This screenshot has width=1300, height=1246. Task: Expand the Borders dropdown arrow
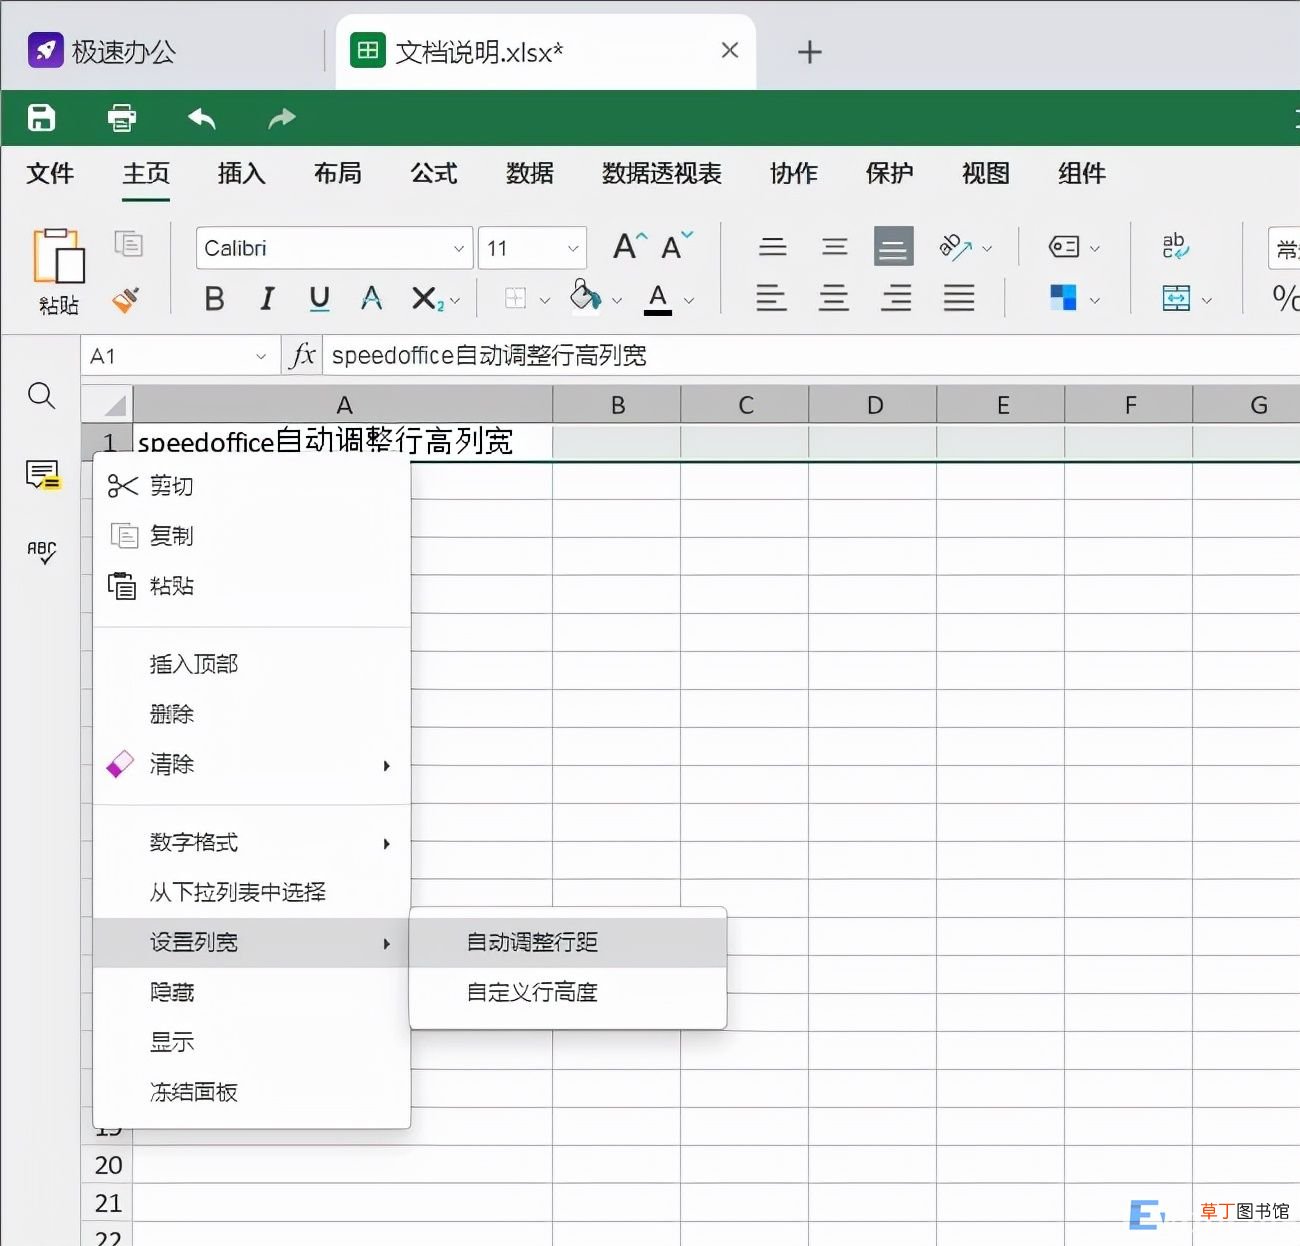point(545,300)
